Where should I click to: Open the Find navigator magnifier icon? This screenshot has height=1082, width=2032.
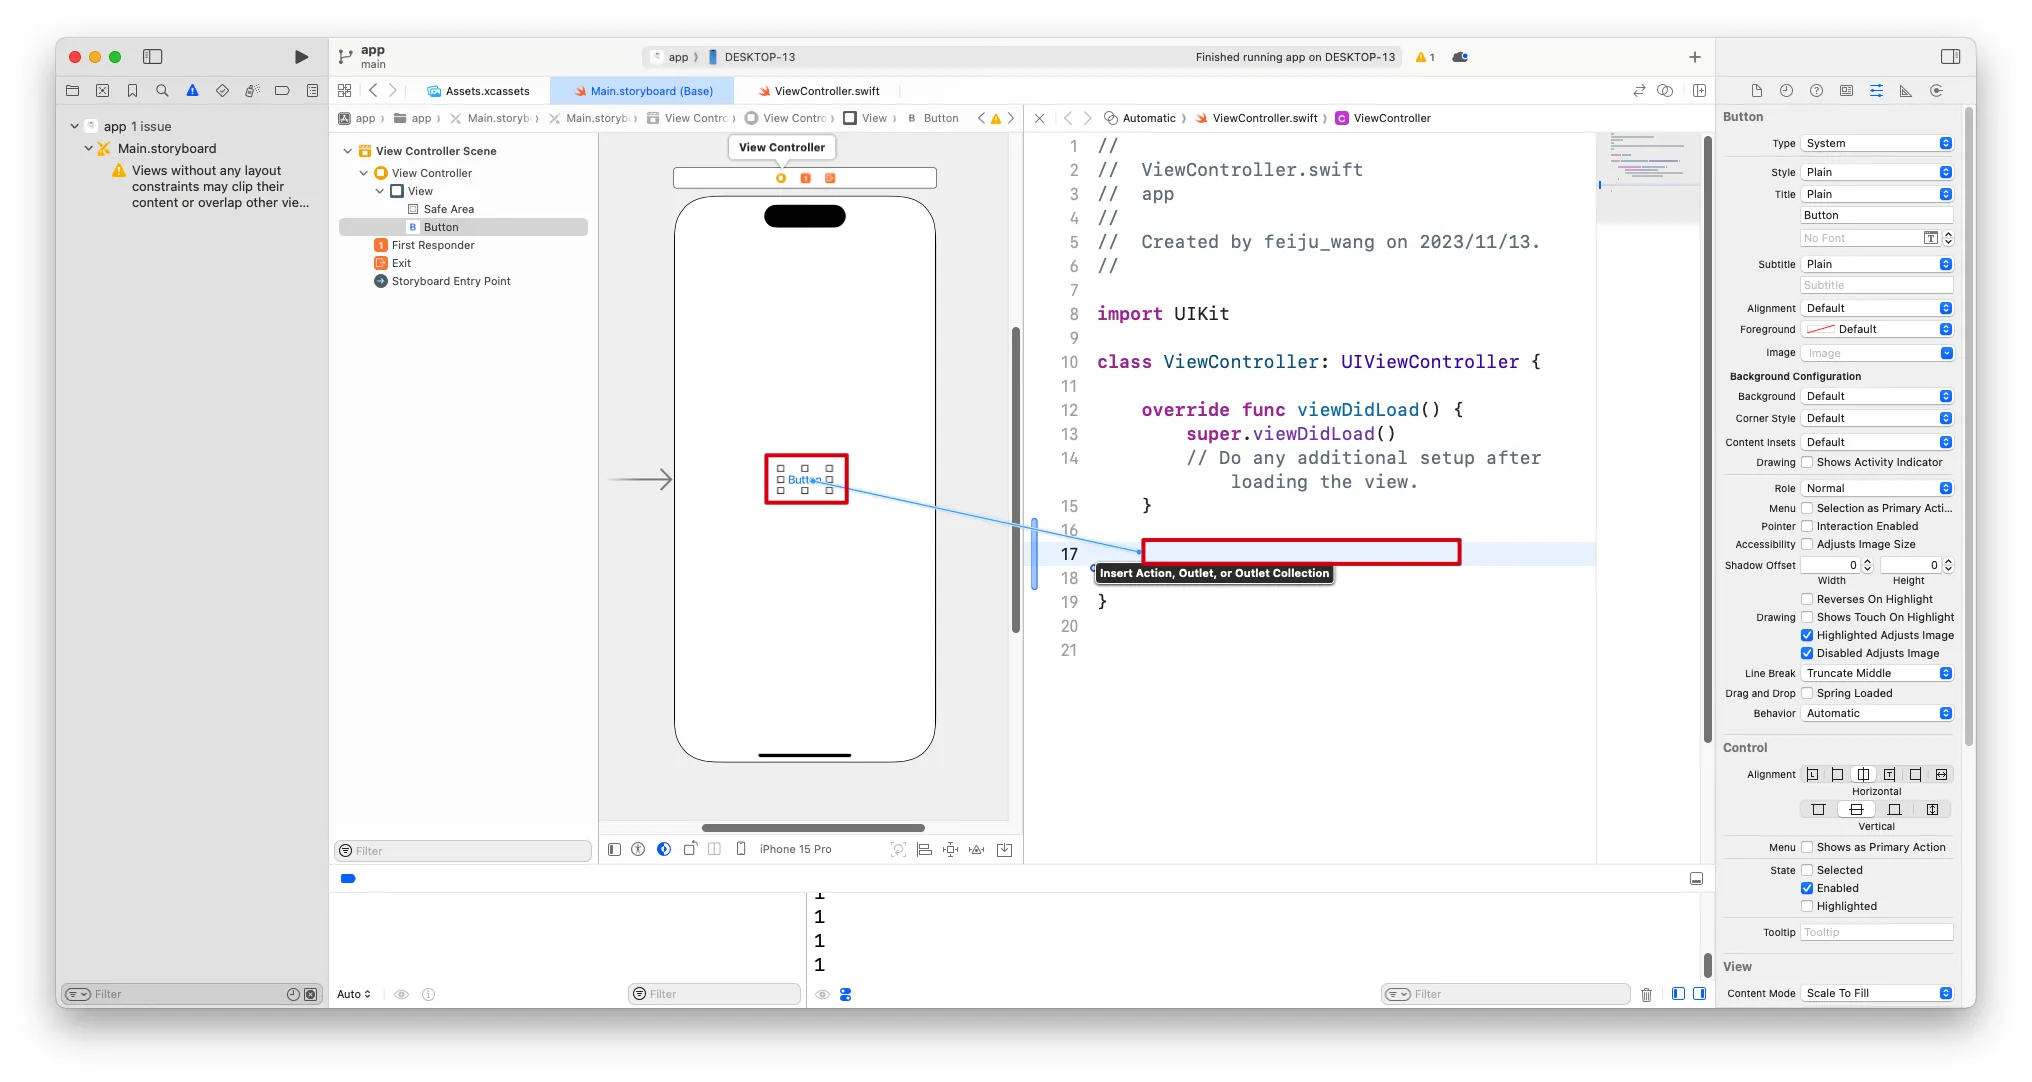(162, 91)
